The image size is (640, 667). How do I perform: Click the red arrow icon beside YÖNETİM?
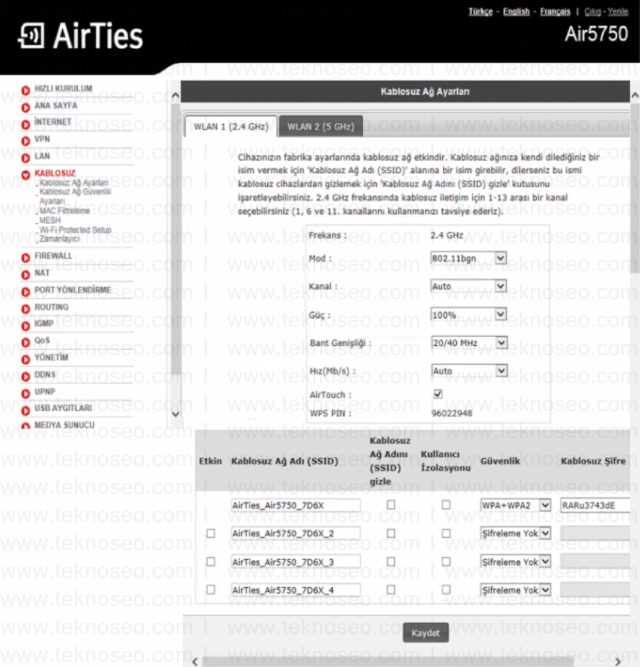tap(26, 359)
